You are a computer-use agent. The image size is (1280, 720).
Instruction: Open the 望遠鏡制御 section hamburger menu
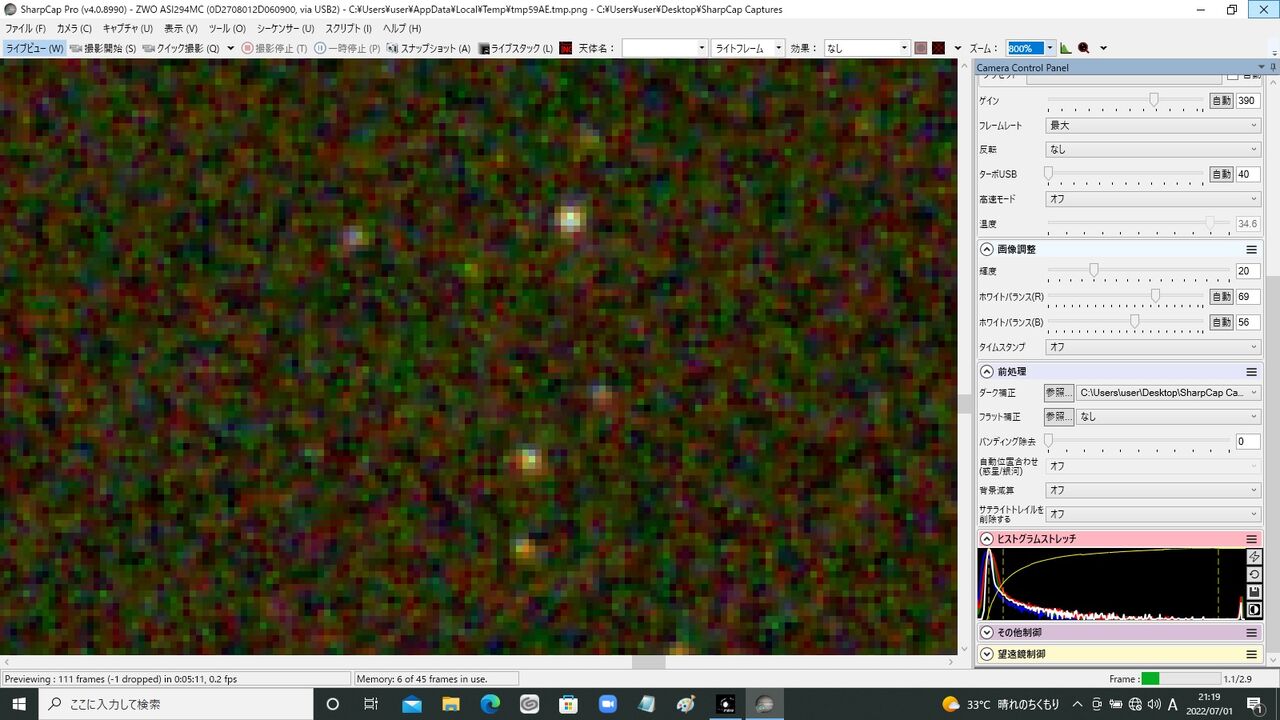(x=1251, y=654)
